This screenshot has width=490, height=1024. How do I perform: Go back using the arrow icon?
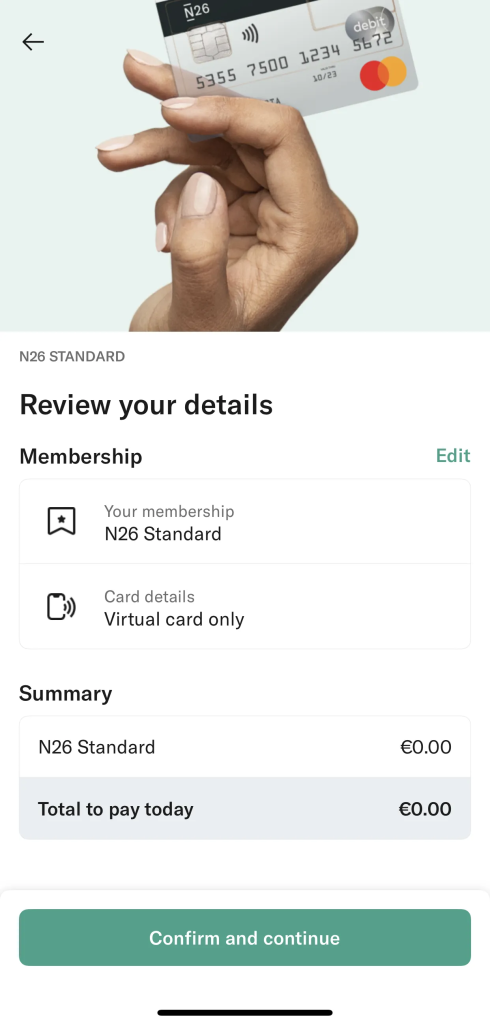pos(33,42)
